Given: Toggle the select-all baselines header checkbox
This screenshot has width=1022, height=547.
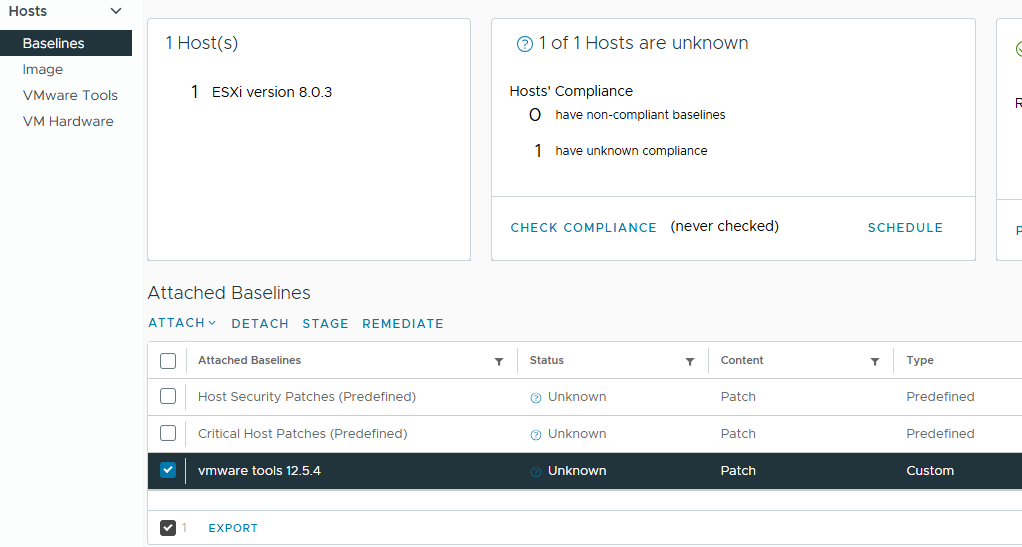Looking at the screenshot, I should click(168, 361).
